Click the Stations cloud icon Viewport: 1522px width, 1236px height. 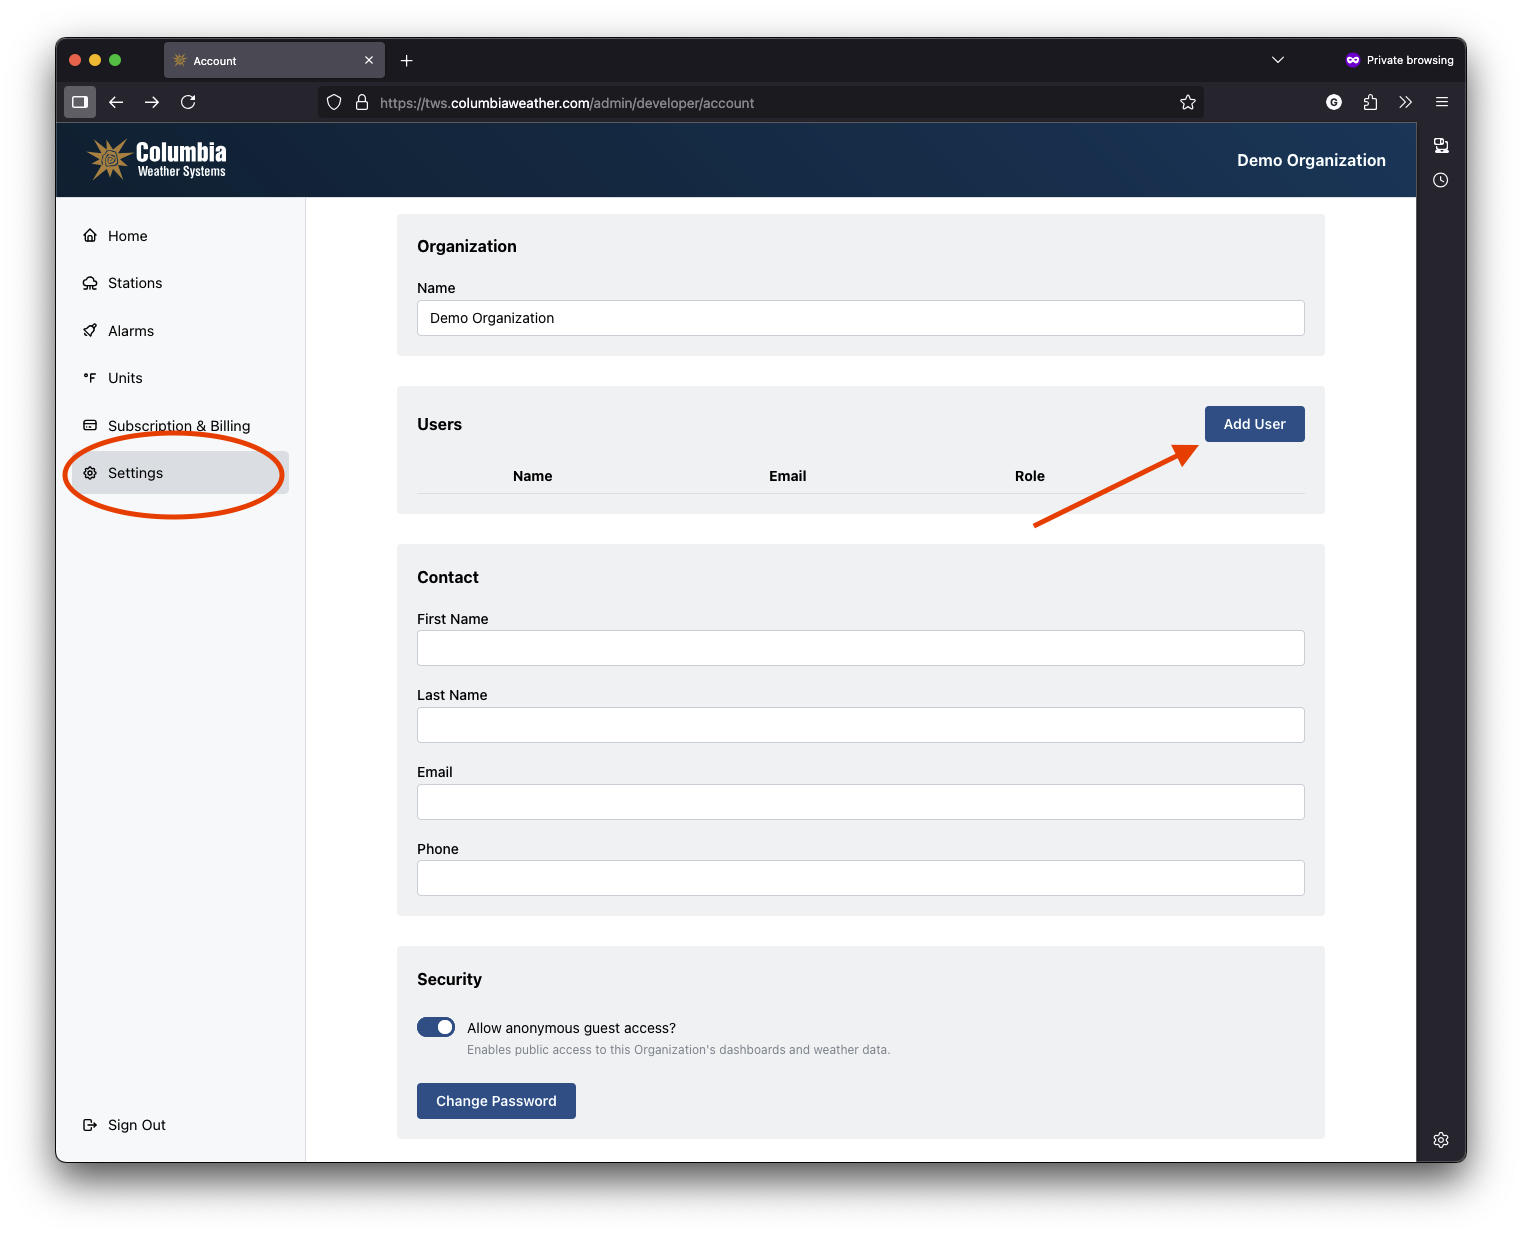click(90, 283)
